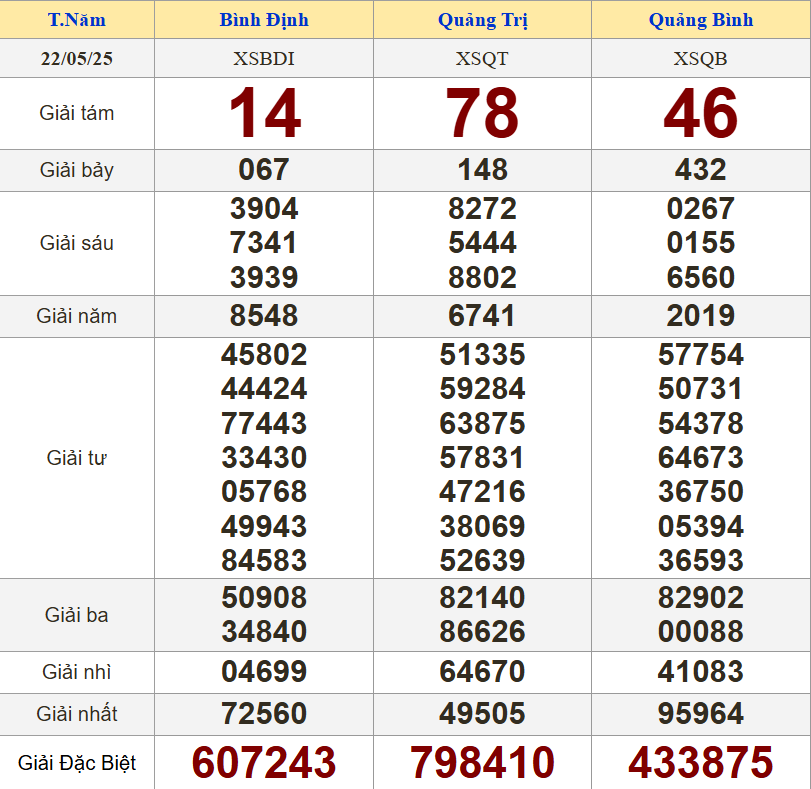Click the XSBDI lottery code
Screen dimensions: 811x789
coord(264,59)
